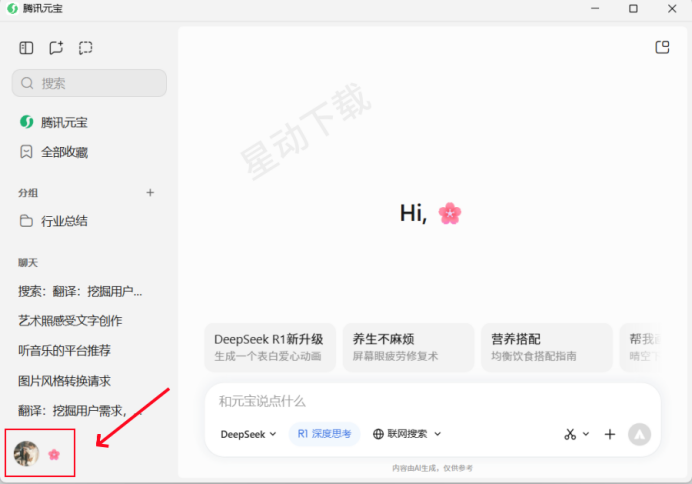Select the 养生不麻烦 suggestion card
The width and height of the screenshot is (692, 484).
(408, 348)
